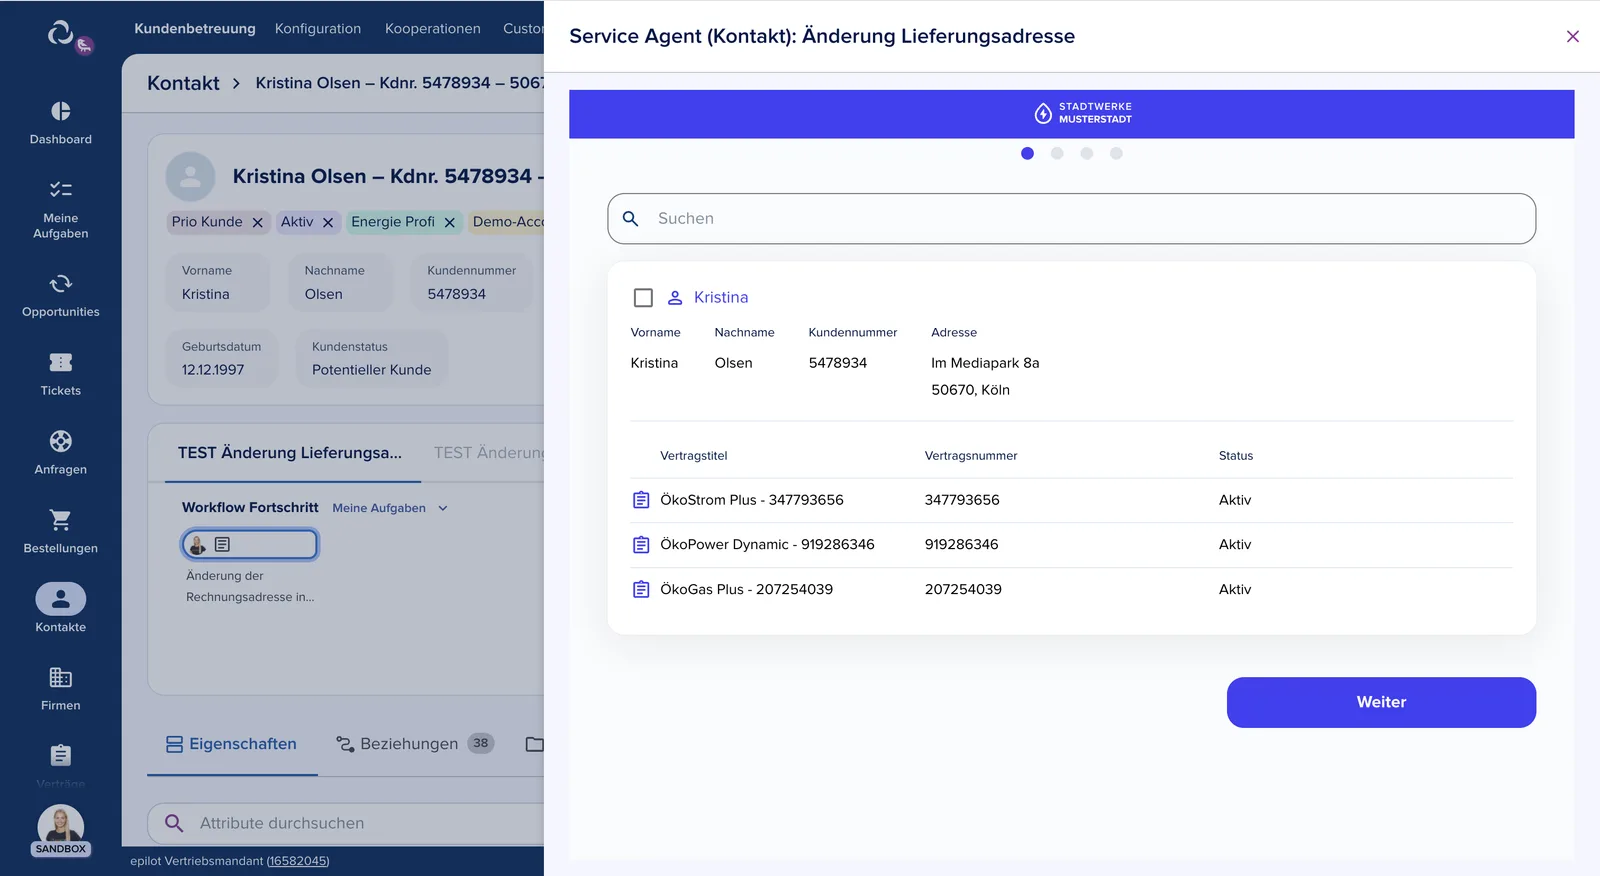1600x876 pixels.
Task: Open Bestellungen shopping cart icon
Action: click(60, 520)
